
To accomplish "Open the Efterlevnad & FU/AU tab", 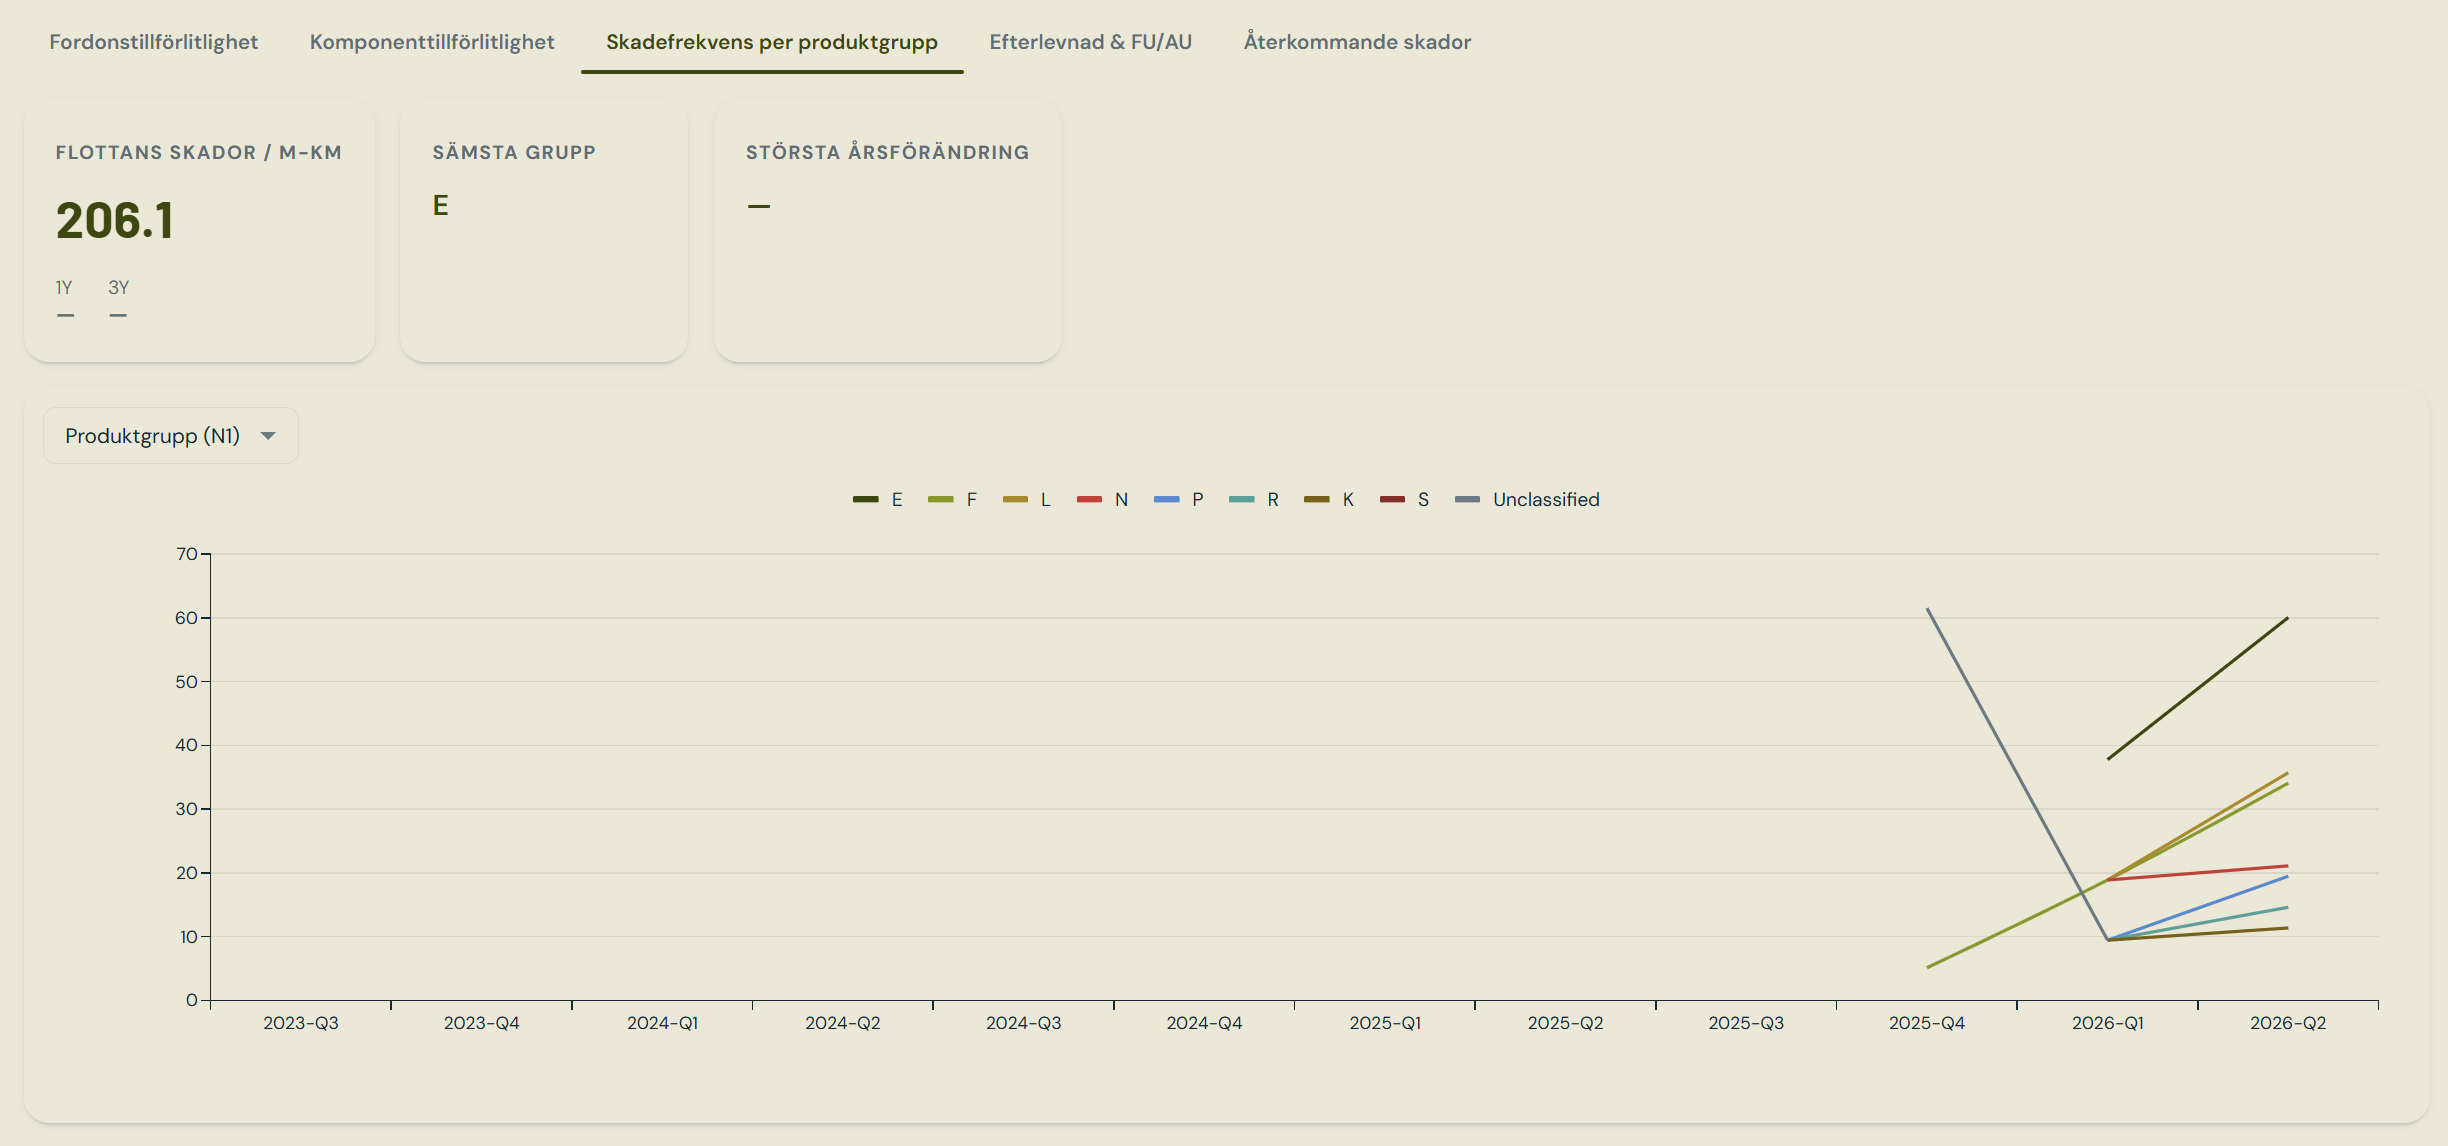I will 1091,42.
